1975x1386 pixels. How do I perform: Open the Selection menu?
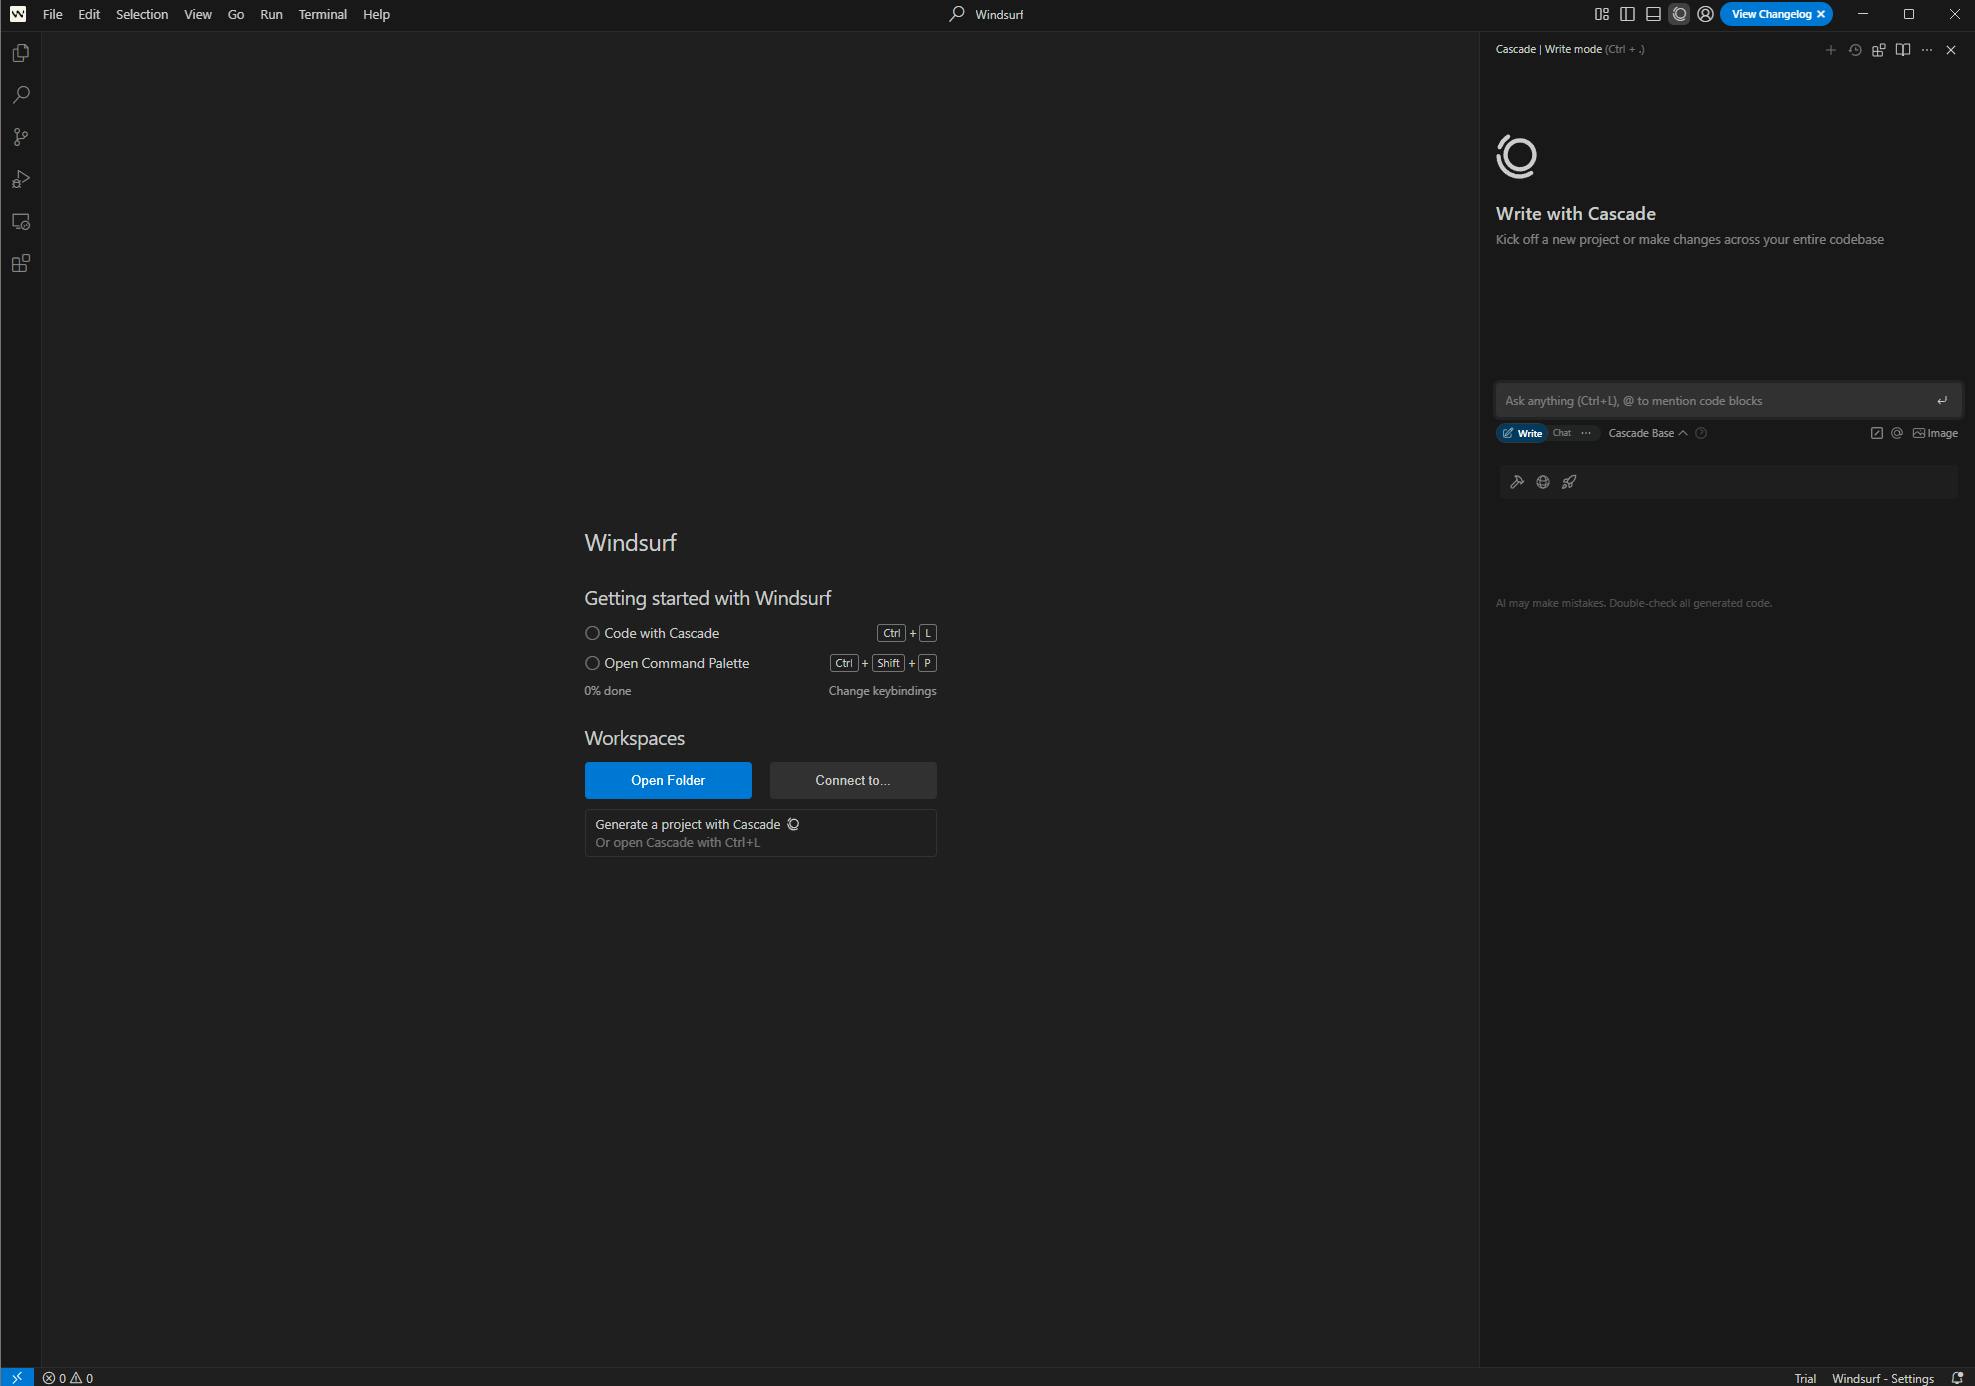[x=141, y=14]
